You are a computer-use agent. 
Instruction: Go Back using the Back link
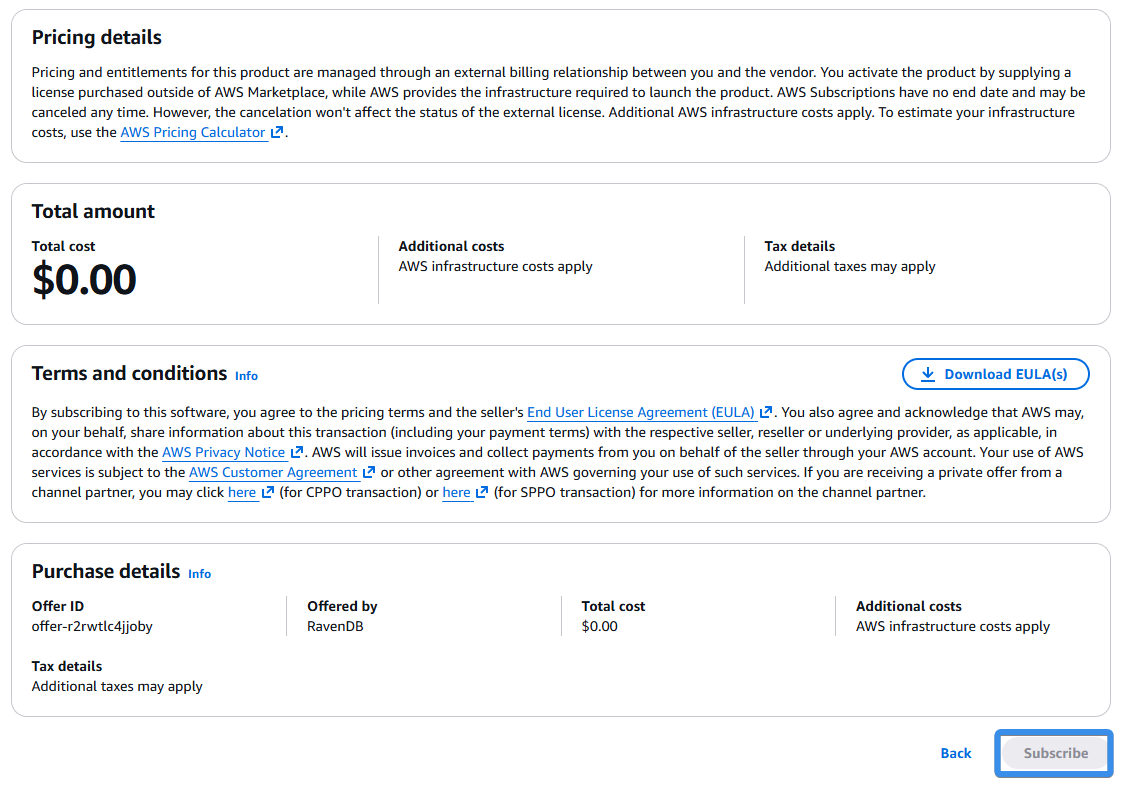point(956,753)
